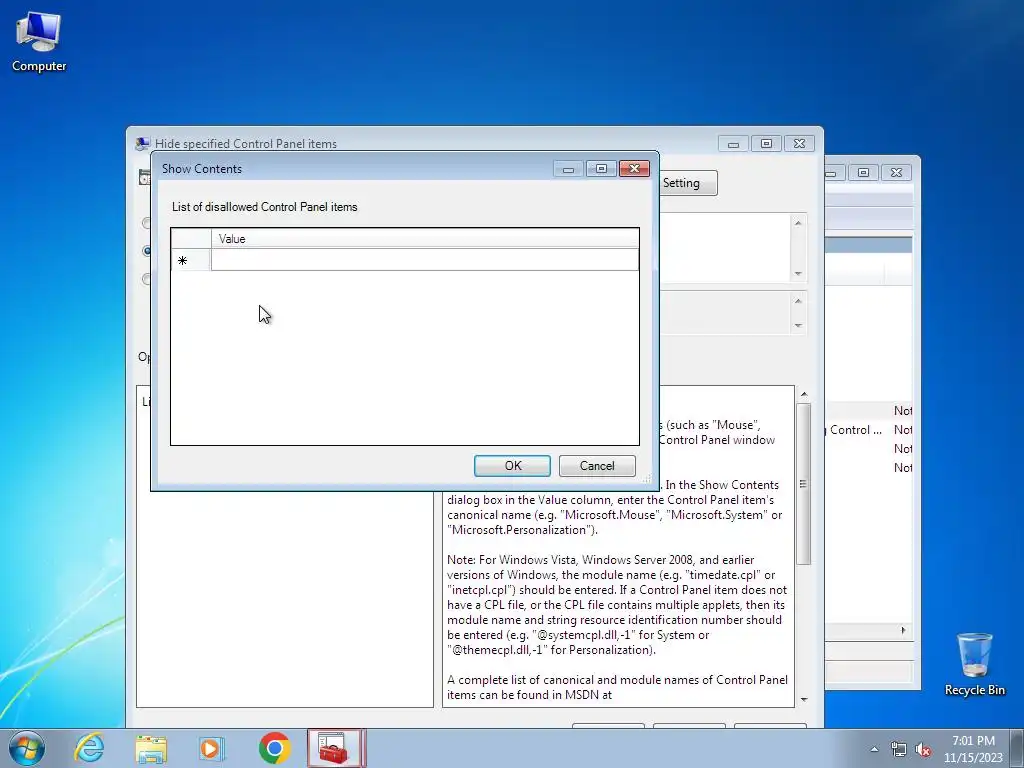Minimize the Show Contents dialog

568,169
